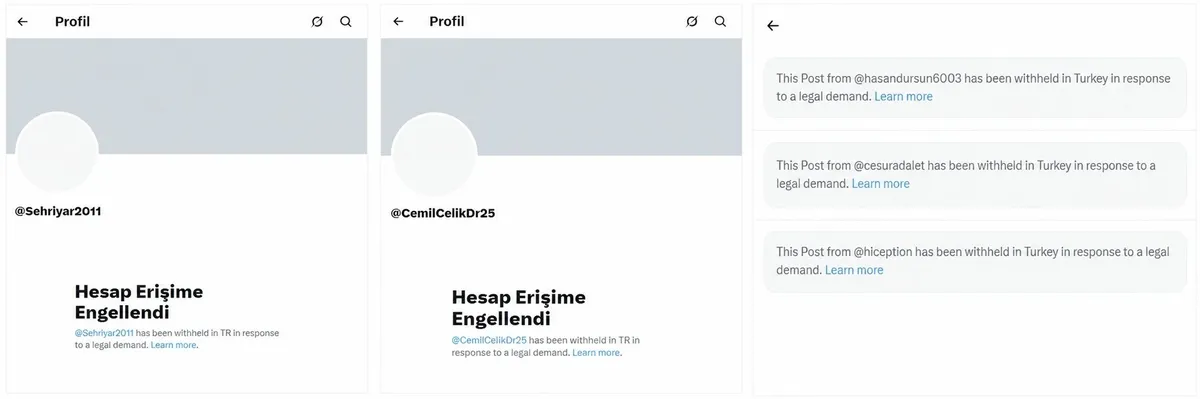1200x399 pixels.
Task: Open Learn more in the hiception post notice
Action: [x=854, y=270]
